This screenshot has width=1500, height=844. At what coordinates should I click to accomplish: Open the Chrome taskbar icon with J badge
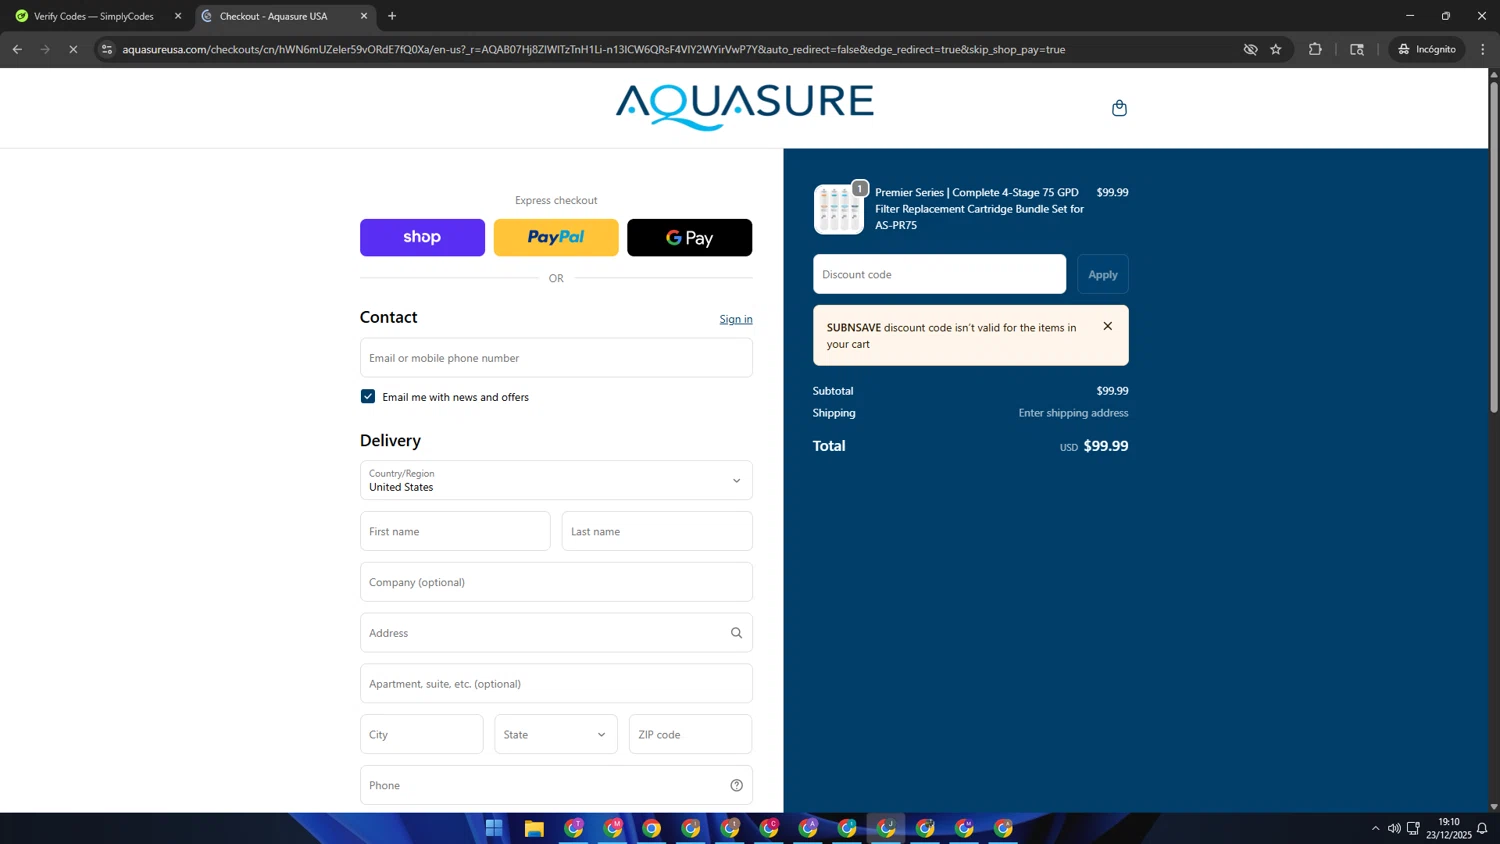[x=886, y=828]
